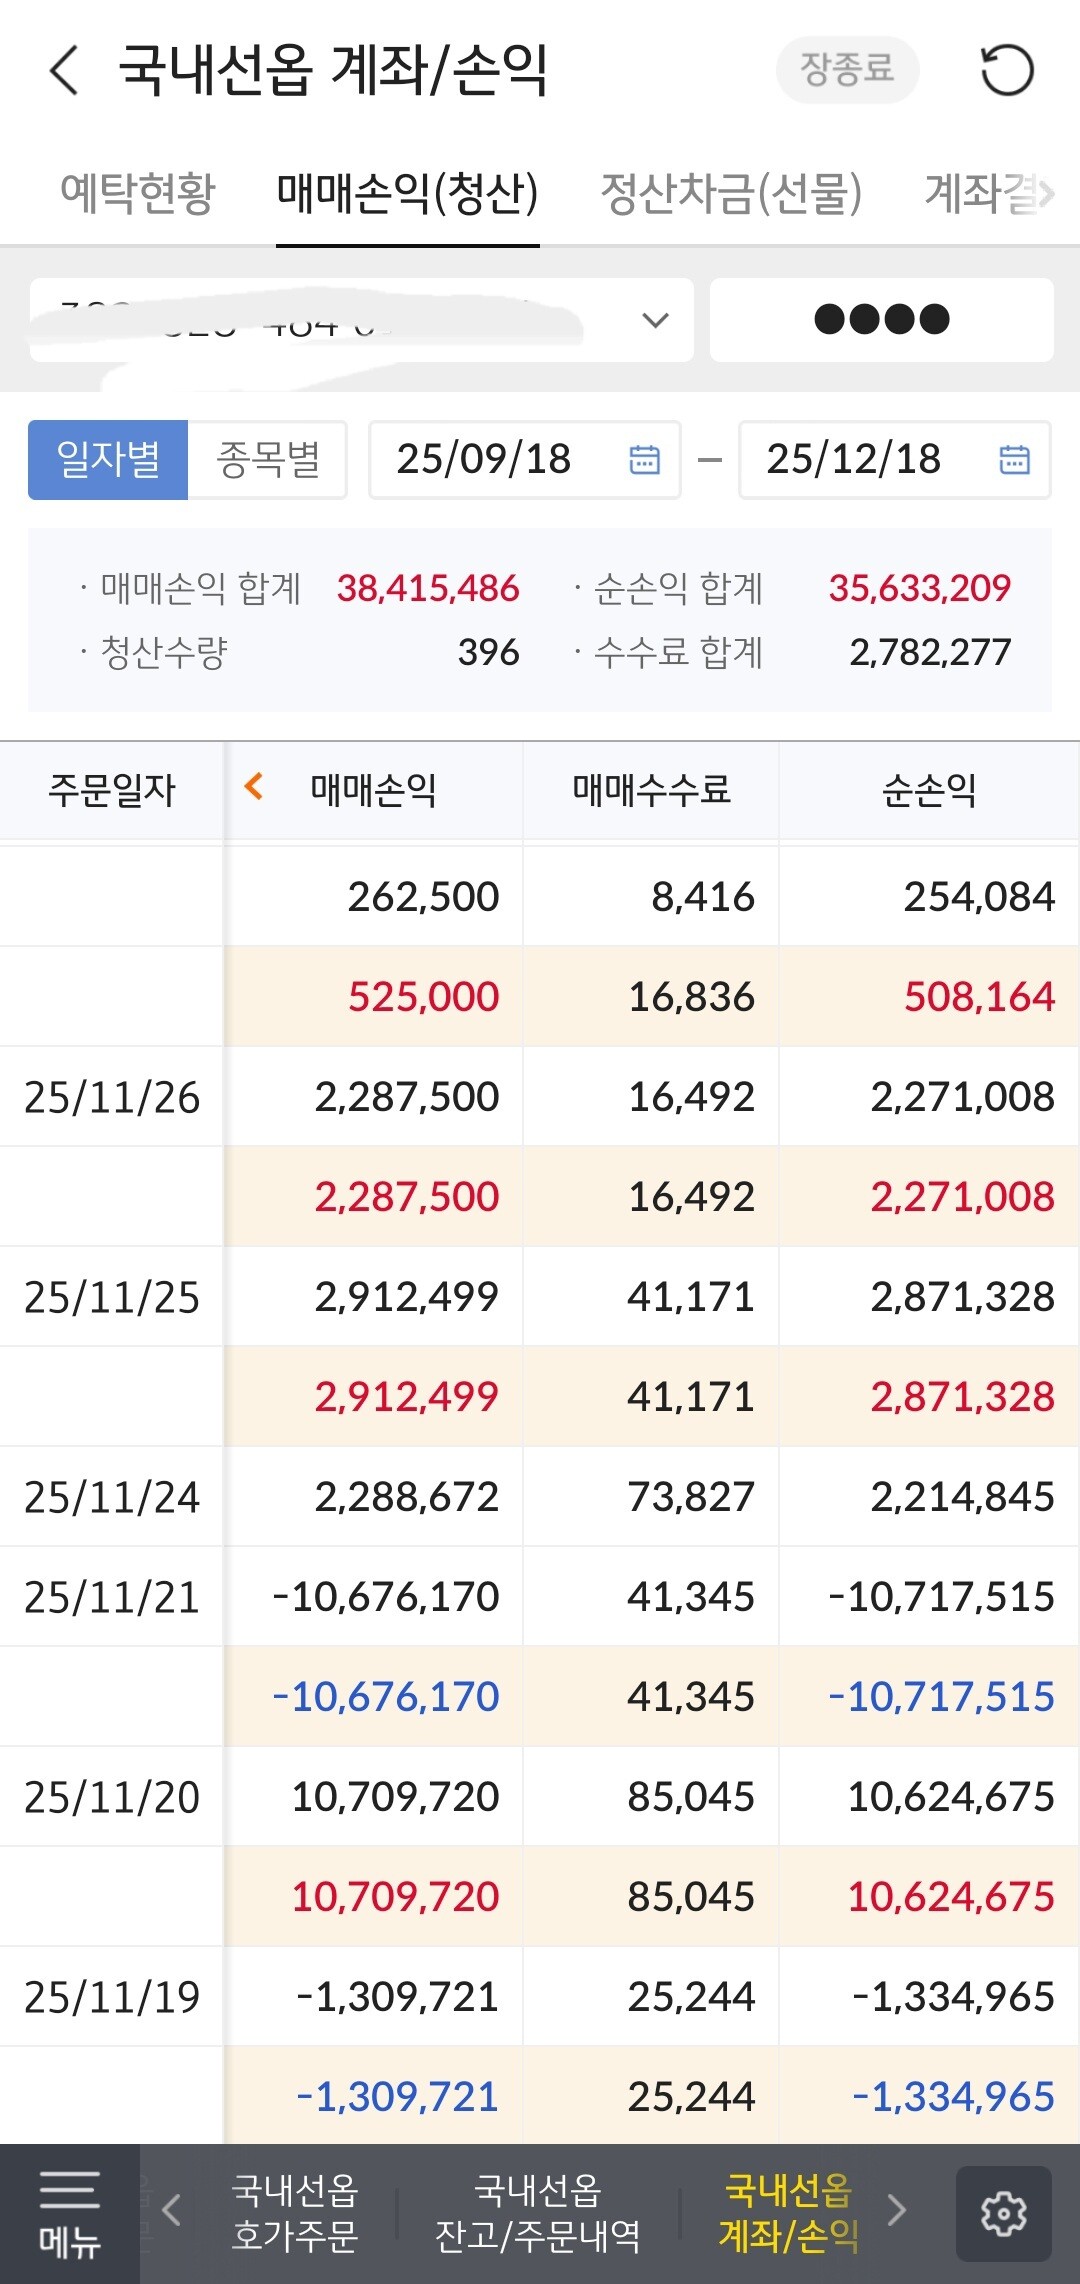The width and height of the screenshot is (1080, 2284).
Task: Tap the back arrow icon
Action: pyautogui.click(x=64, y=70)
